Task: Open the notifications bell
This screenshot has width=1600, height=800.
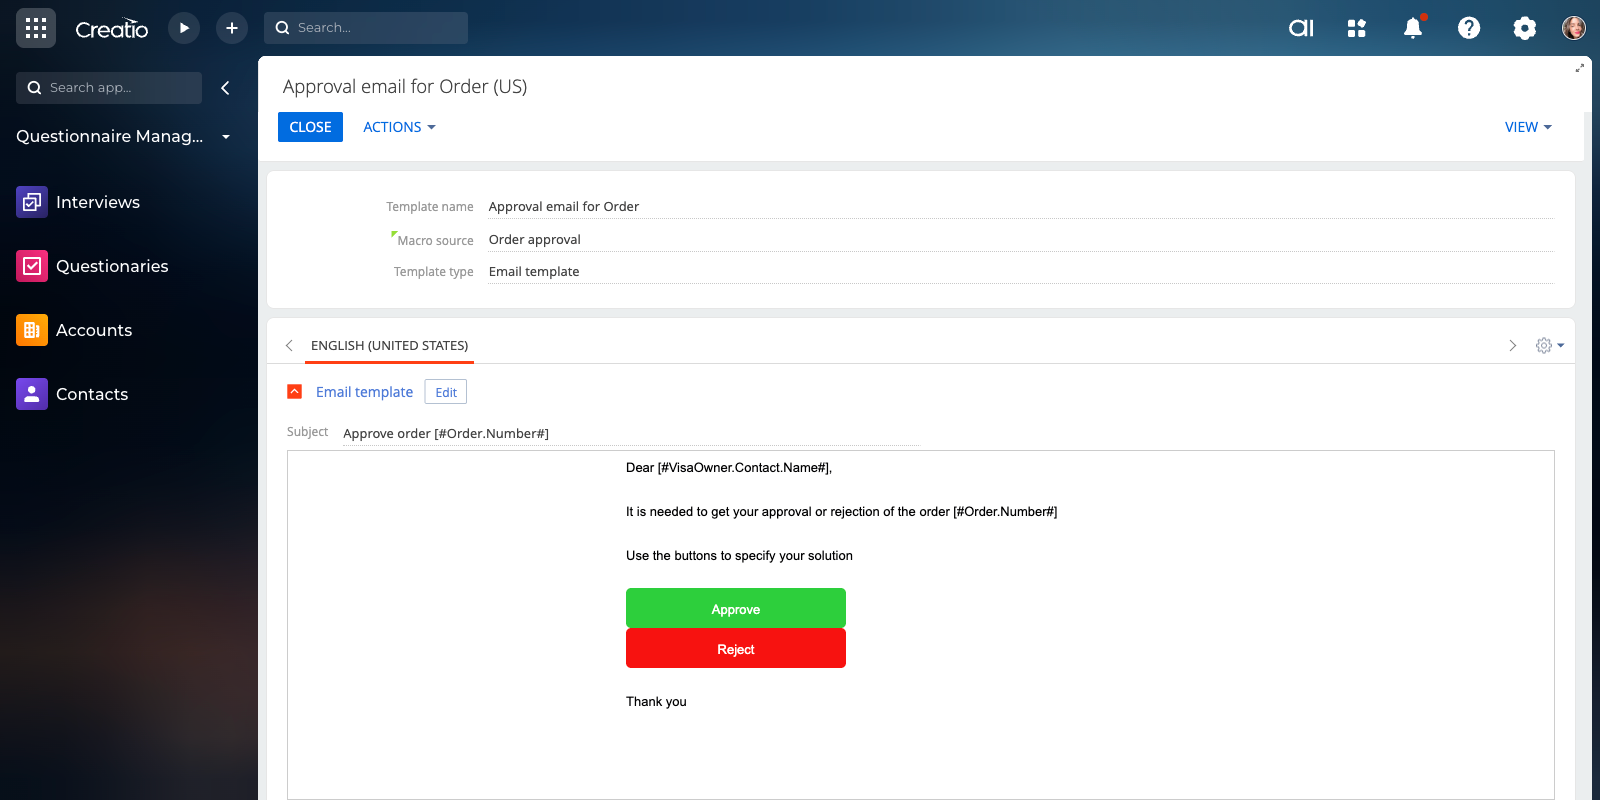Action: coord(1412,28)
